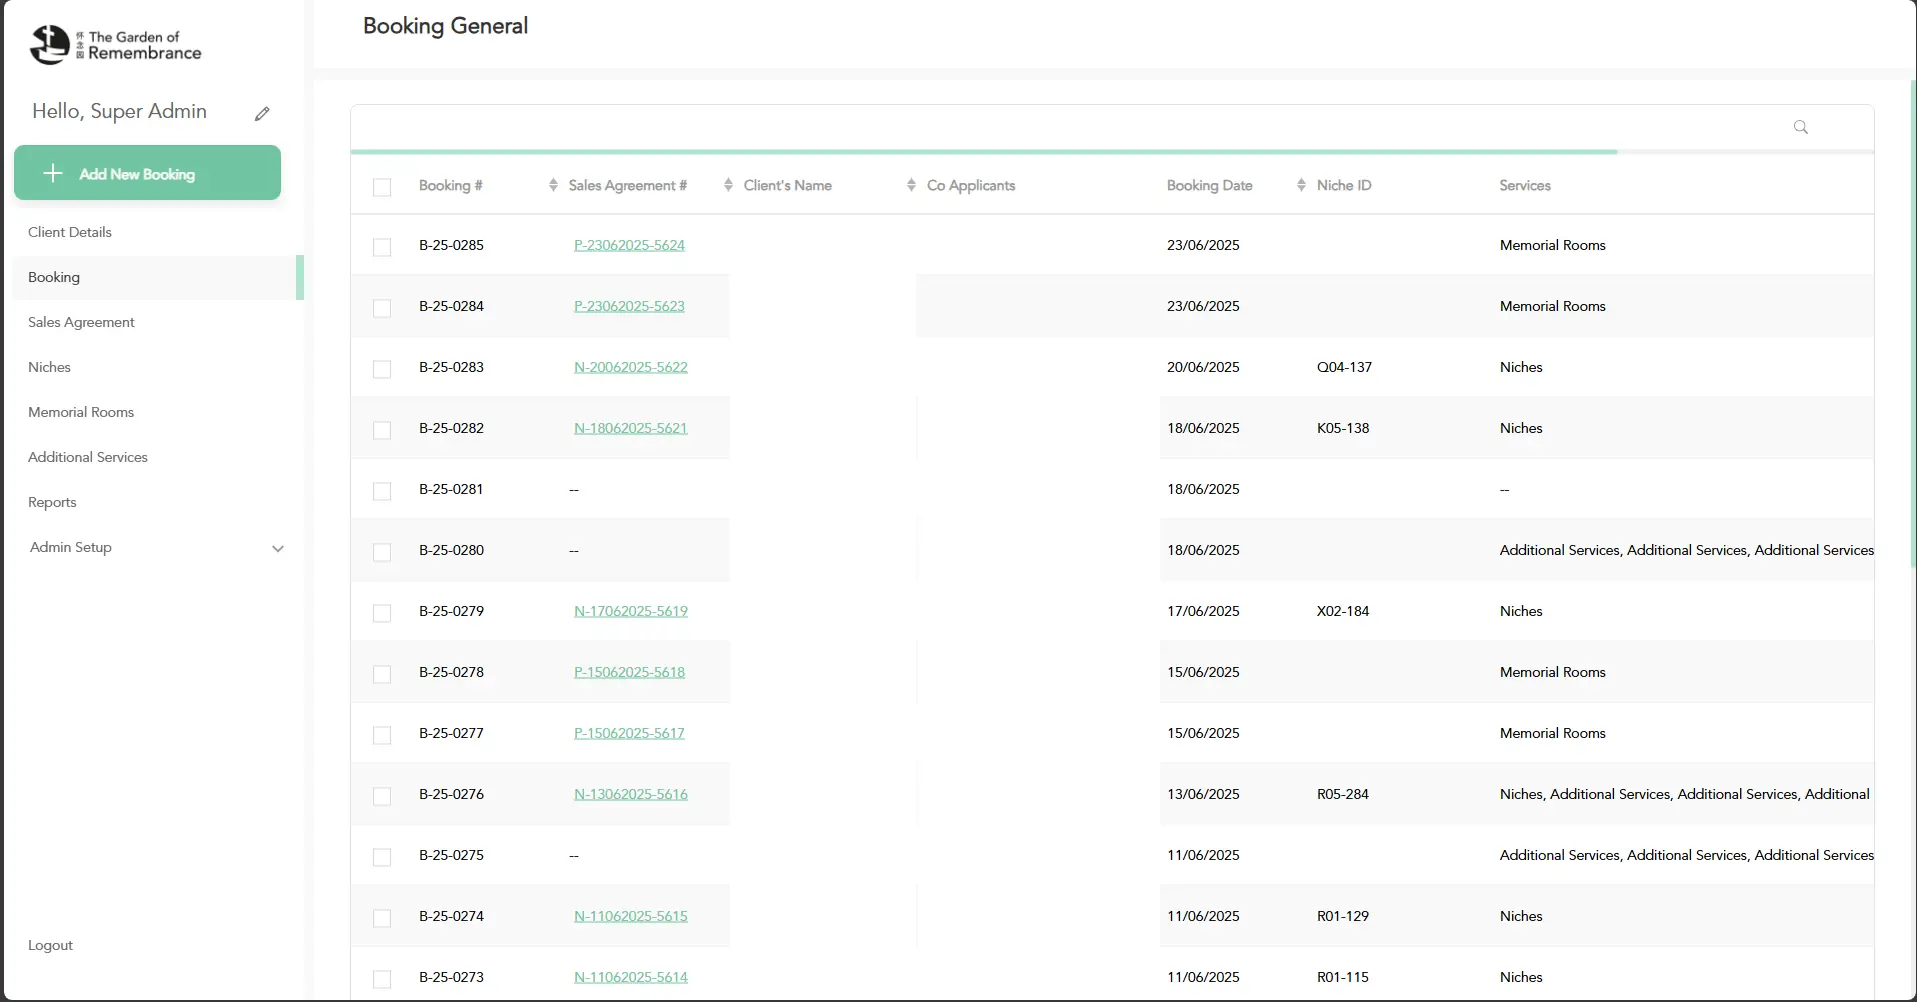Click the Garden of Remembrance logo
This screenshot has height=1002, width=1917.
pos(115,45)
